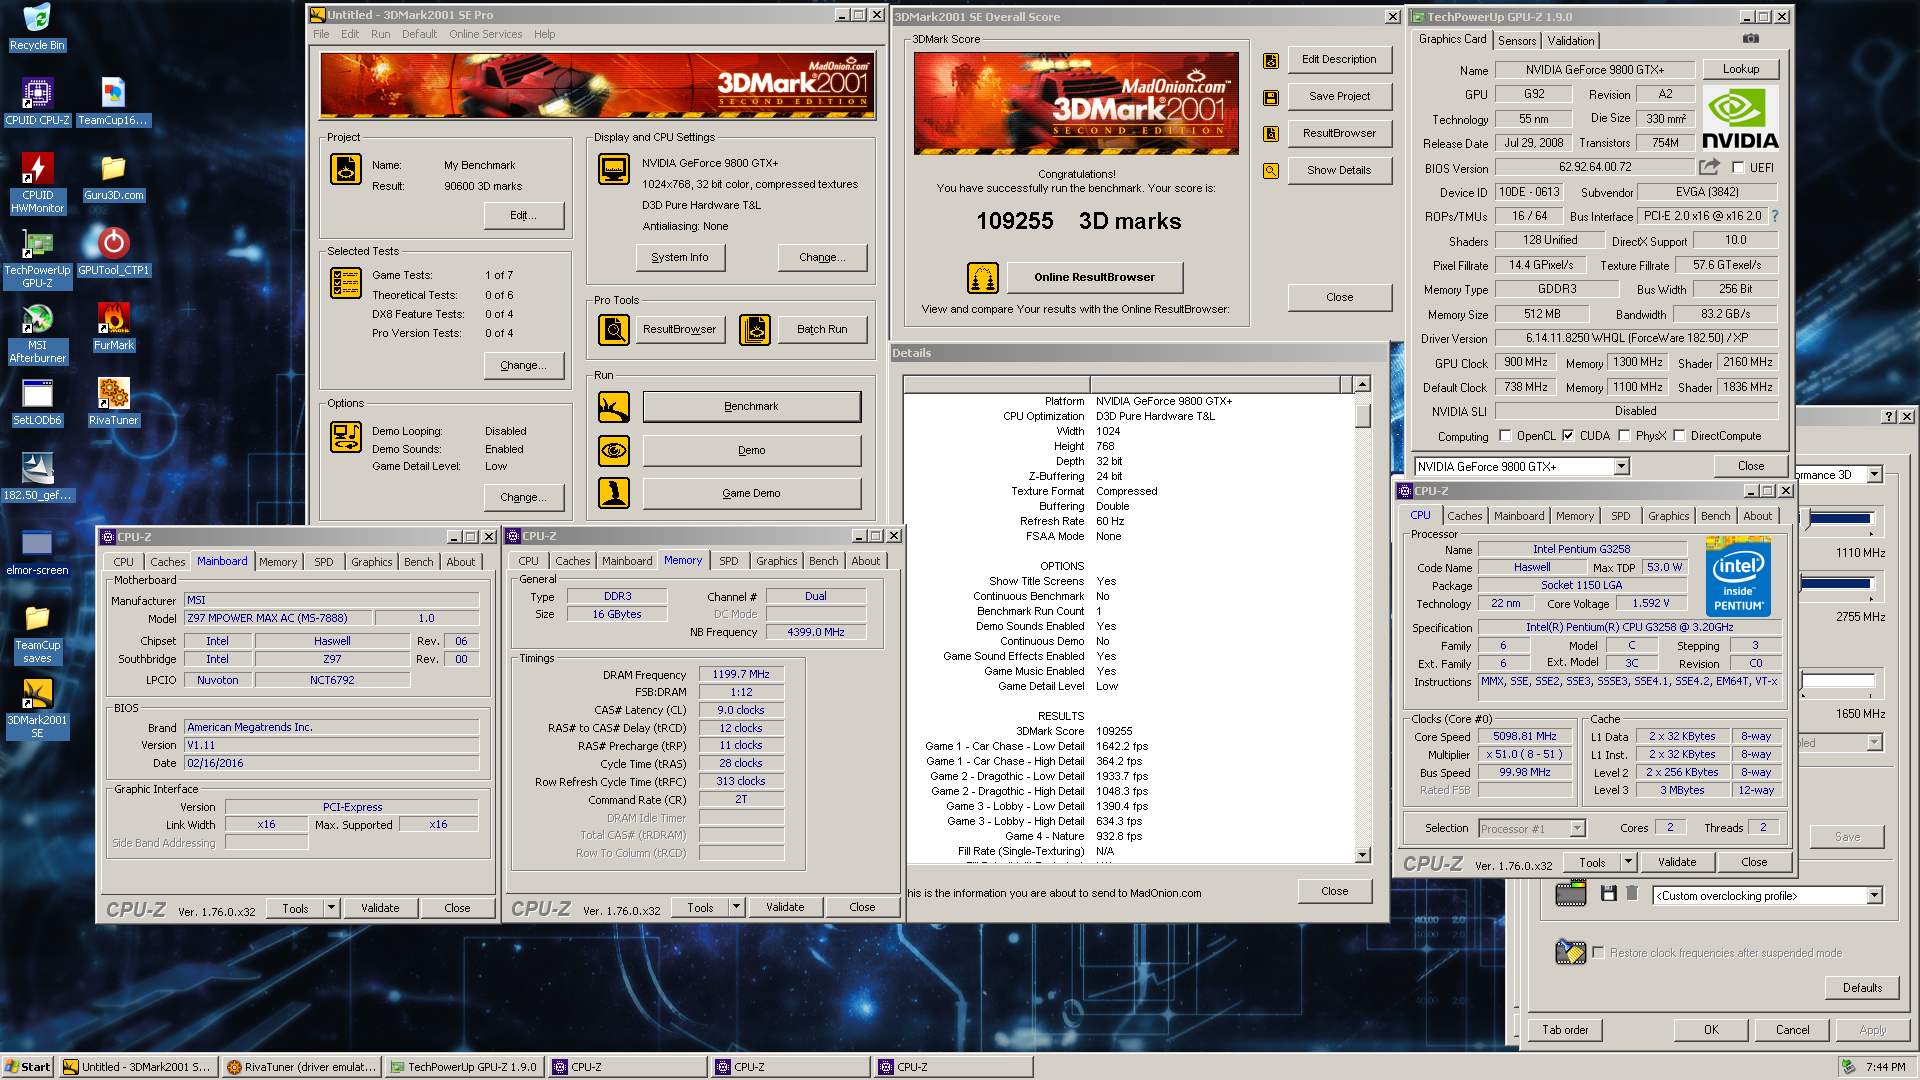The image size is (1920, 1080).
Task: Take GPU-Z screenshot with camera icon
Action: [1751, 38]
